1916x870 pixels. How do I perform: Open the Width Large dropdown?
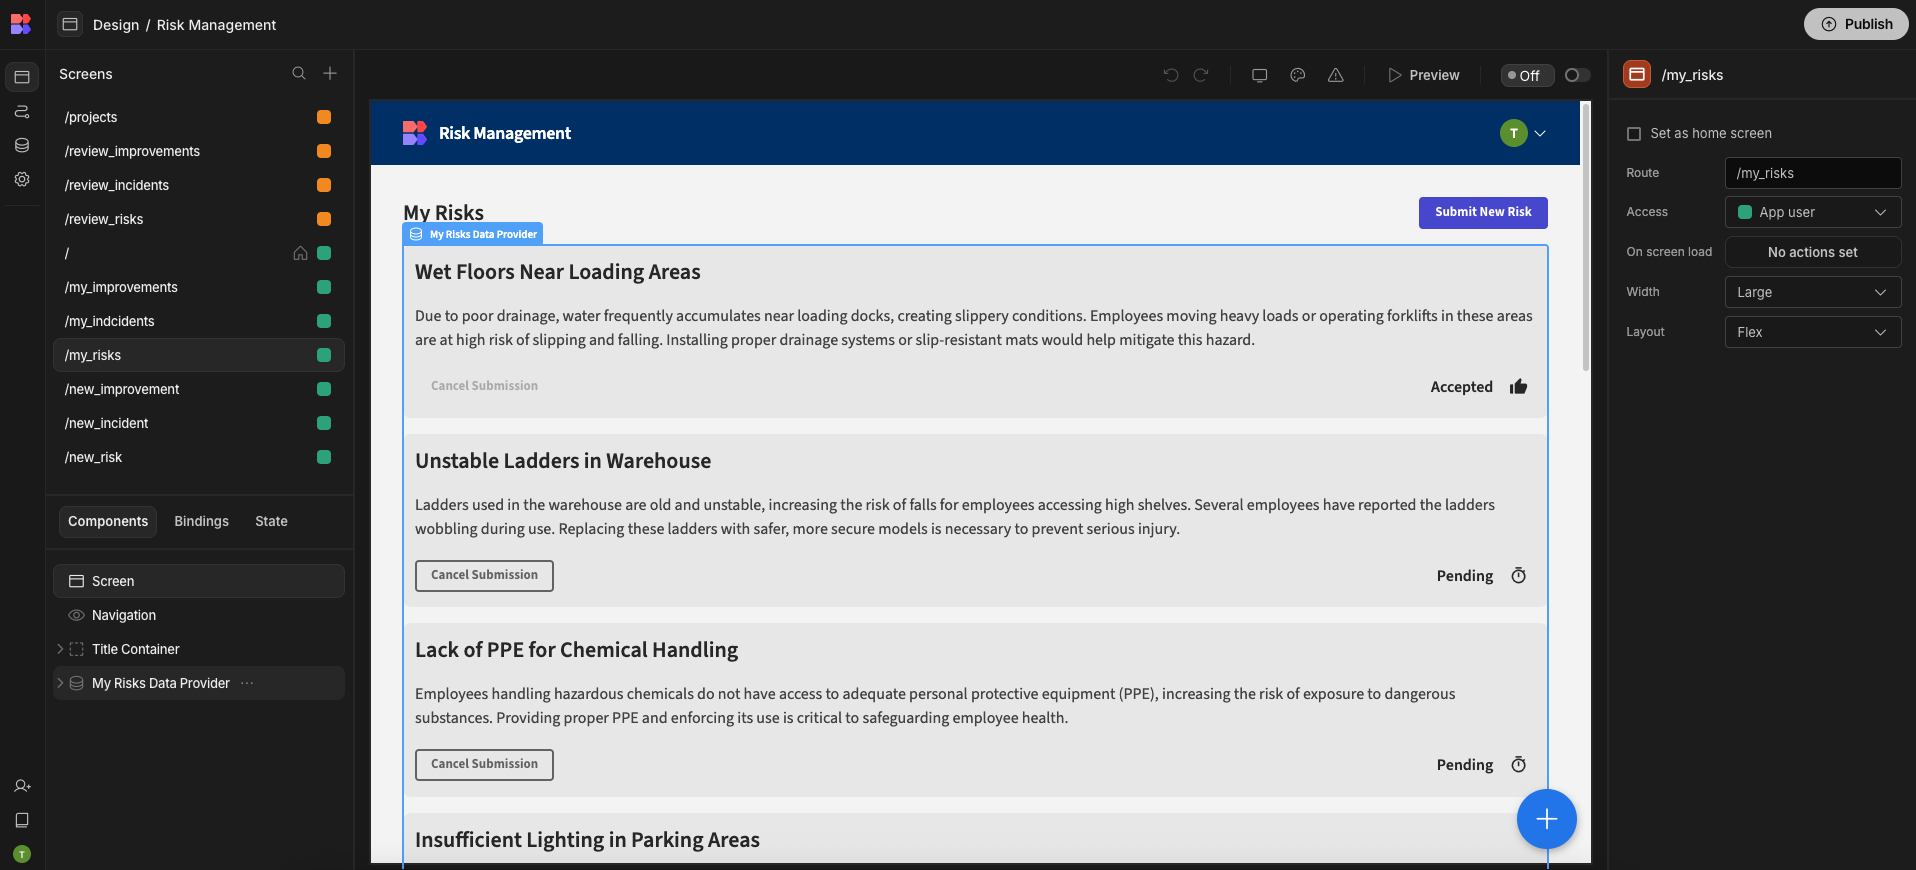[x=1813, y=292]
